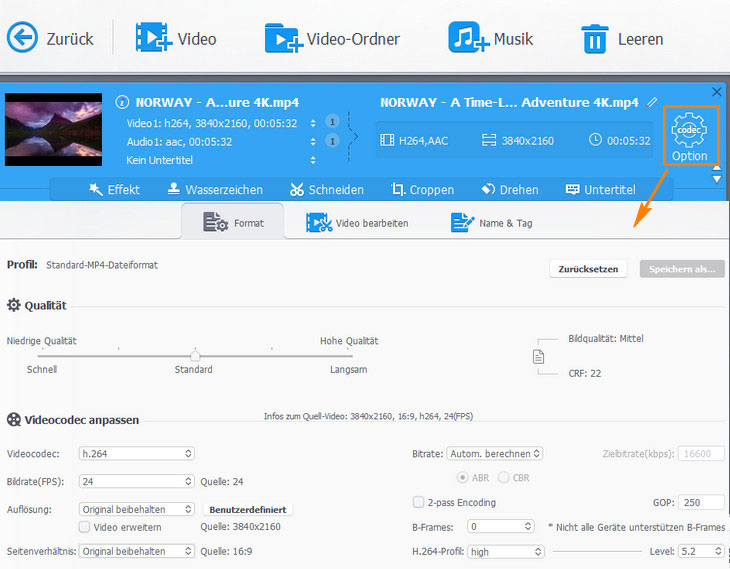Open the codec Option gear icon
730x569 pixels.
click(690, 132)
